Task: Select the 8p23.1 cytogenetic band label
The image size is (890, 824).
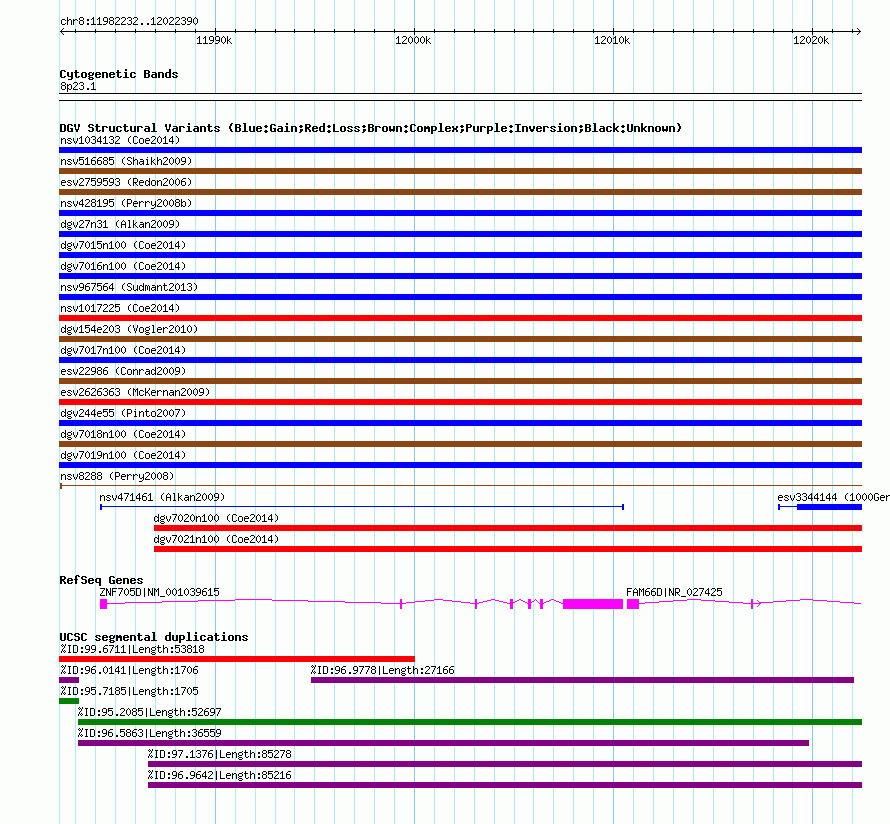Action: click(78, 86)
